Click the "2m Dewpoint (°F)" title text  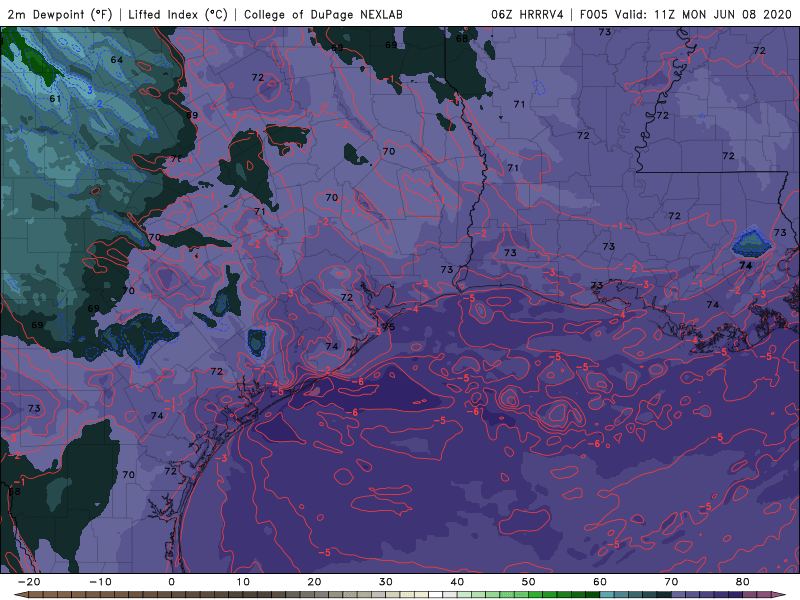click(60, 15)
